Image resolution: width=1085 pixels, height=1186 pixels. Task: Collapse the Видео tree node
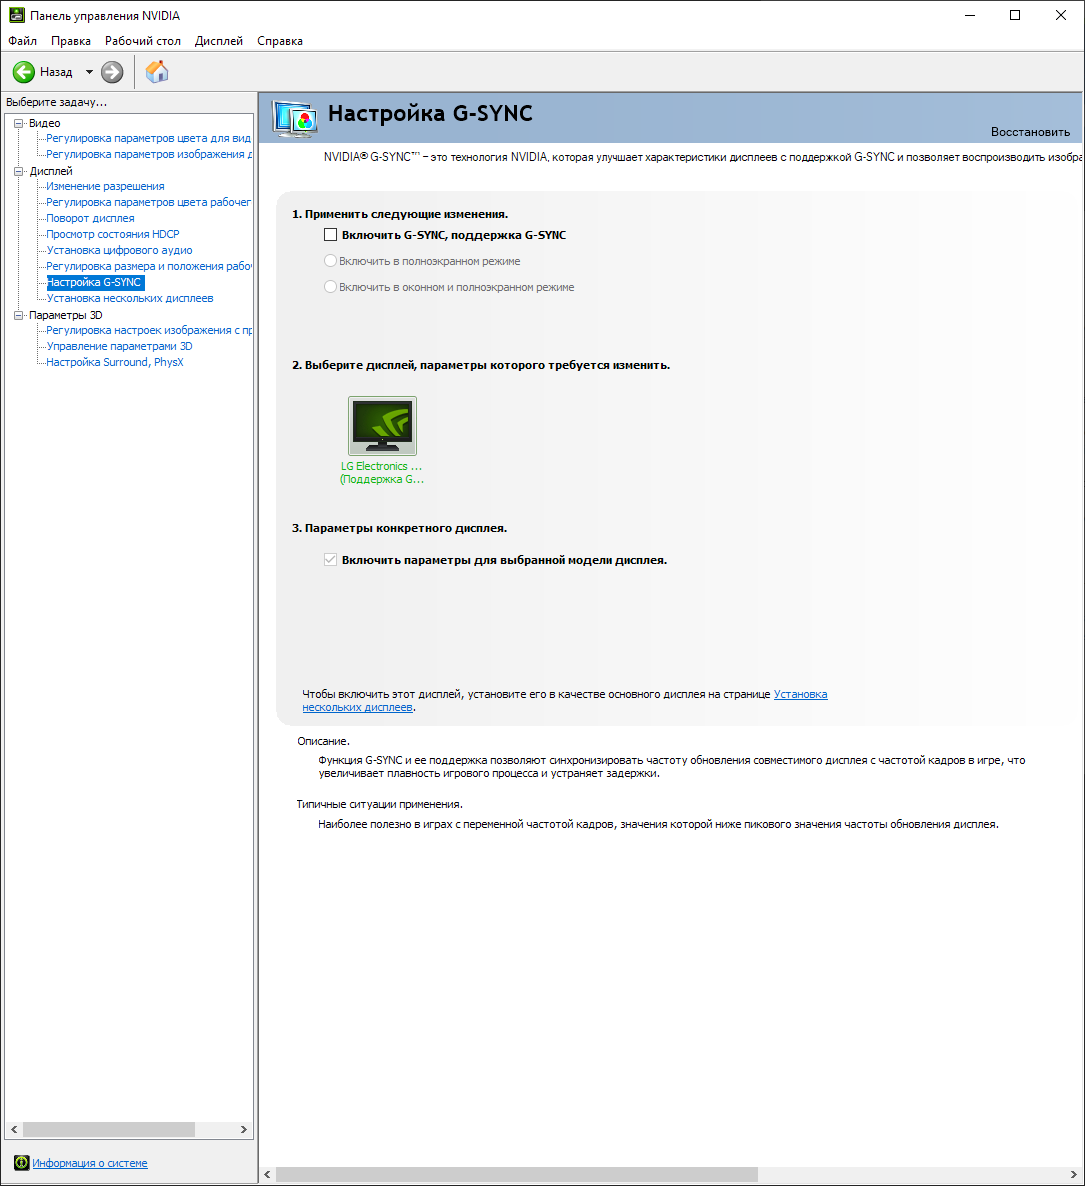click(x=18, y=123)
